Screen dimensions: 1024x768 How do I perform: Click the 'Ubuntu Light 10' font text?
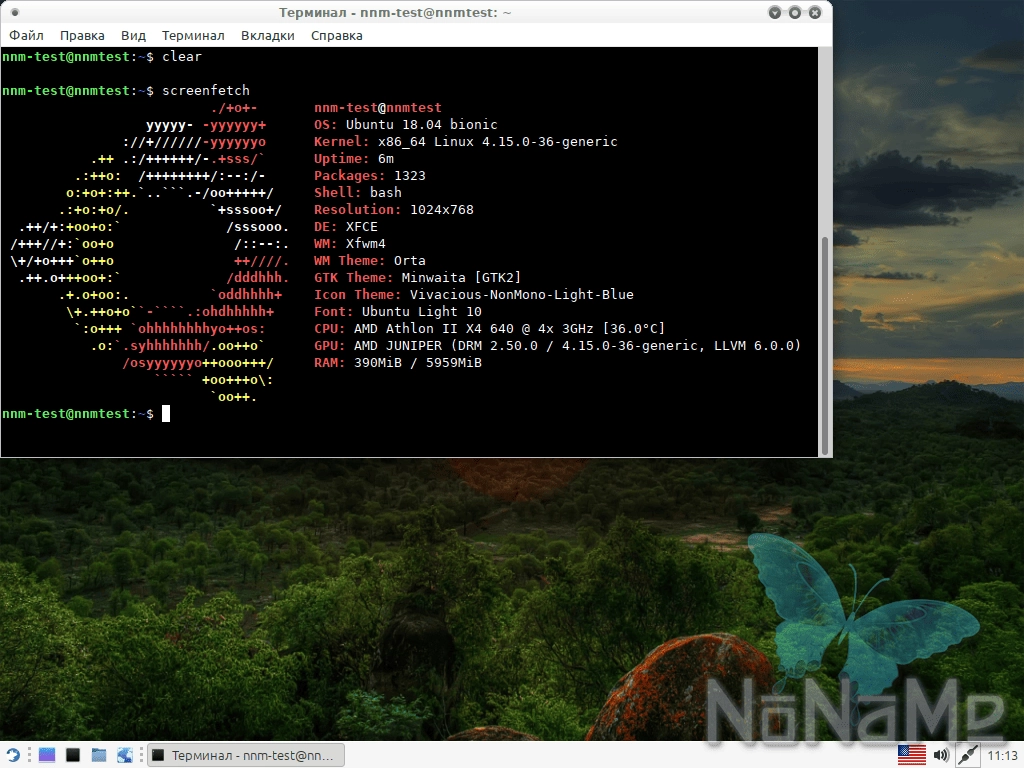click(421, 311)
